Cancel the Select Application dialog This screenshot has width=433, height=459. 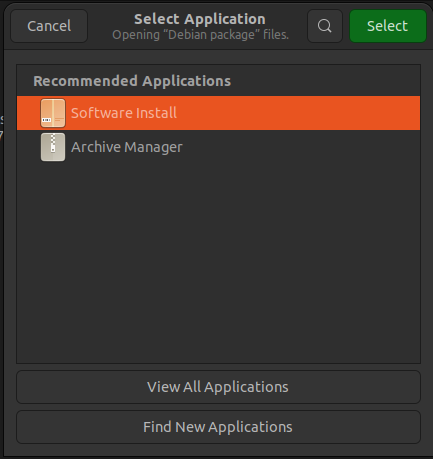(x=49, y=26)
